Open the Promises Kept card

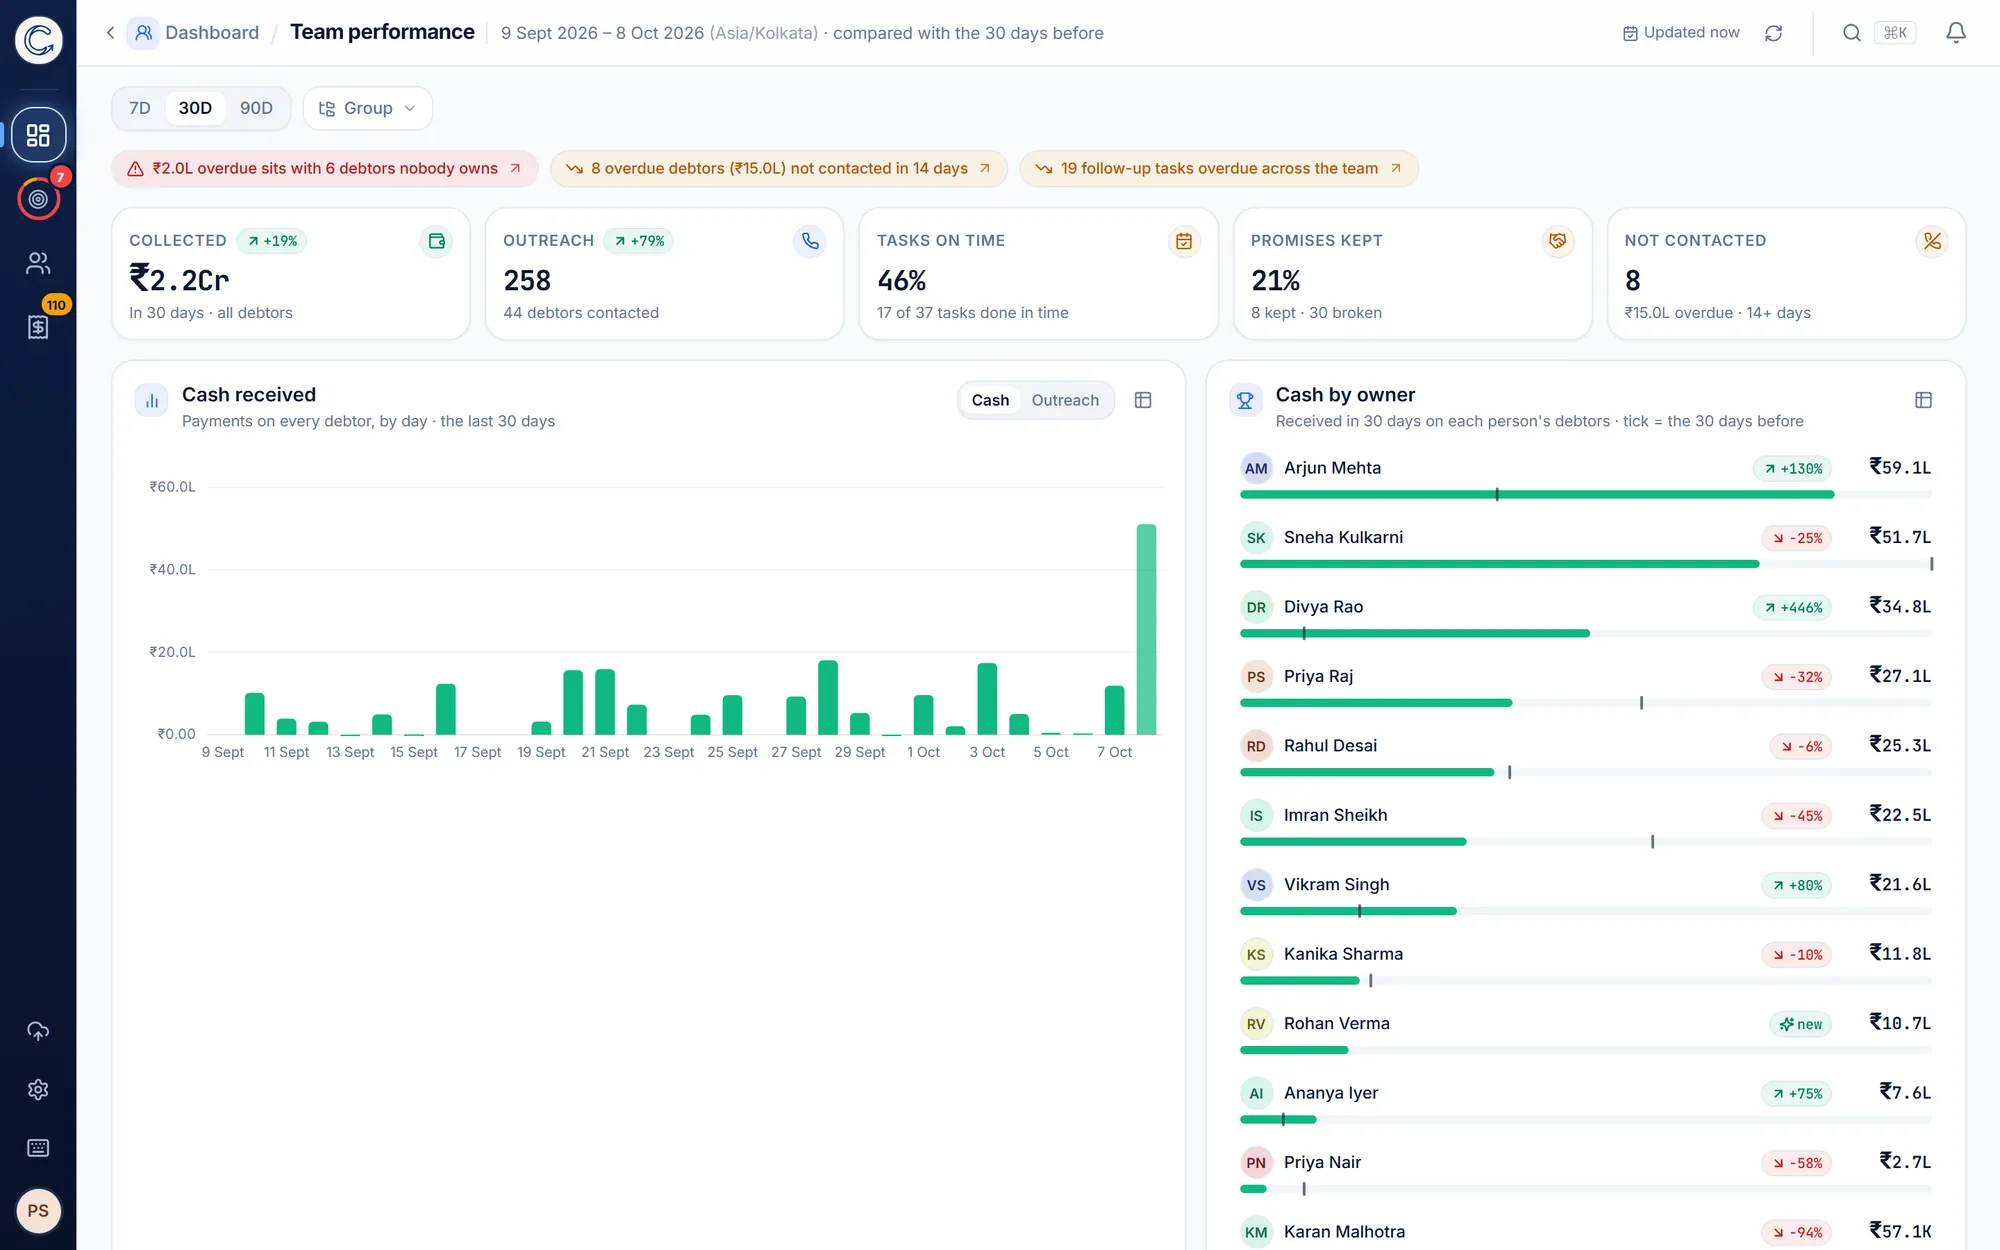(1412, 274)
